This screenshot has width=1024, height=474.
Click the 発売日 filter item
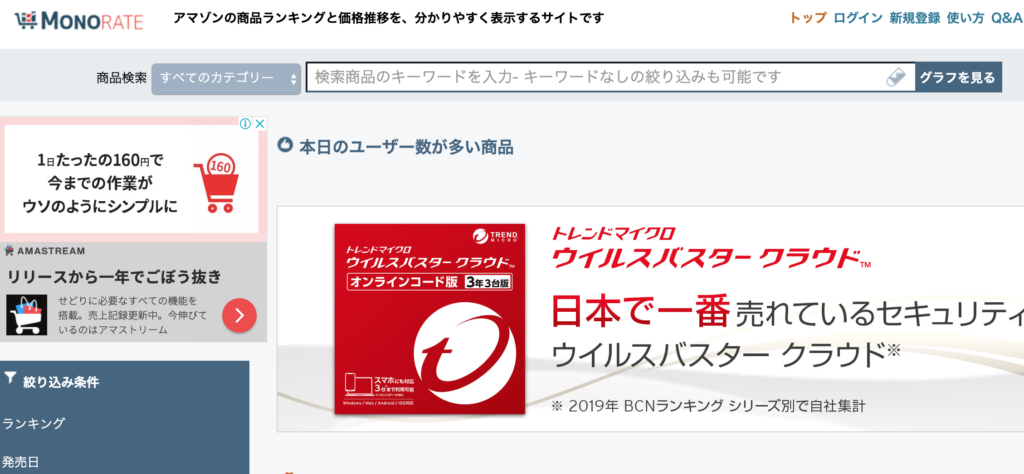(x=20, y=462)
